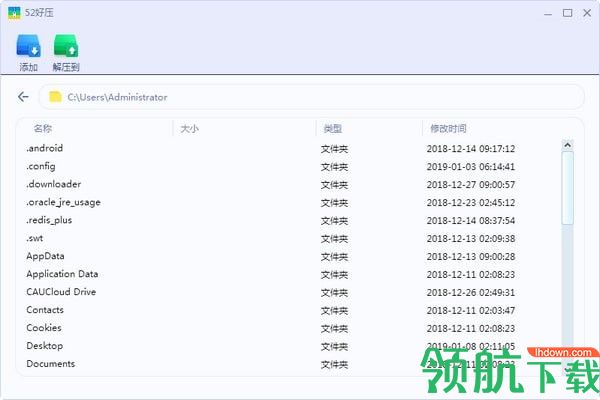Click 文件夹 type in AppData row
This screenshot has height=400, width=600.
click(334, 257)
